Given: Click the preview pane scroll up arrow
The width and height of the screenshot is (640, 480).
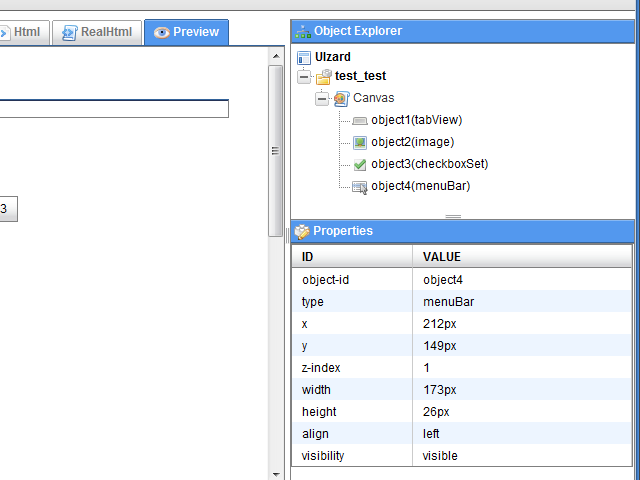Looking at the screenshot, I should 277,58.
